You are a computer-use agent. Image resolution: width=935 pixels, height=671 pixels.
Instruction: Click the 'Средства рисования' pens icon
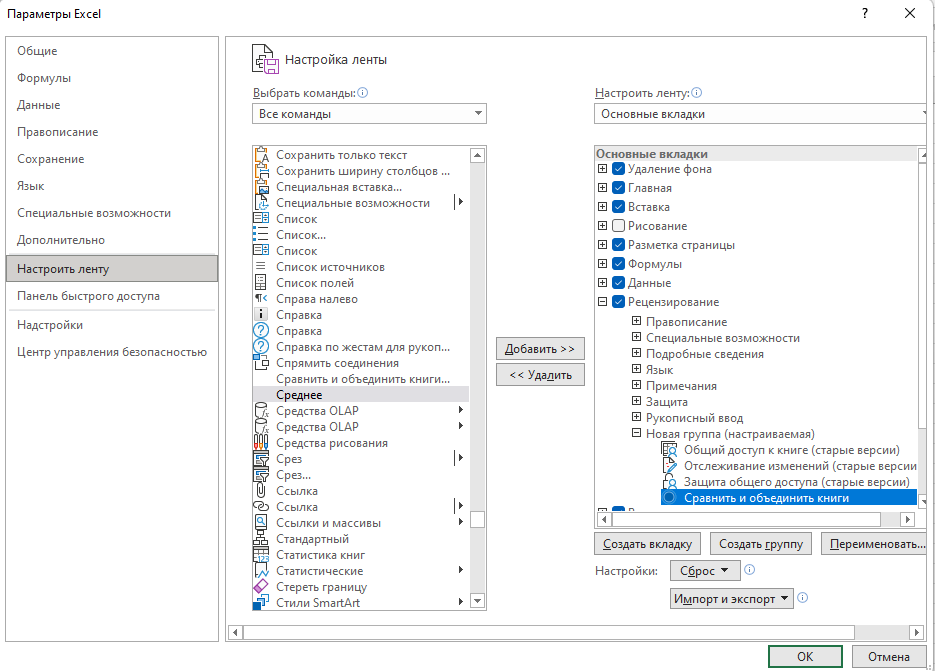coord(261,443)
